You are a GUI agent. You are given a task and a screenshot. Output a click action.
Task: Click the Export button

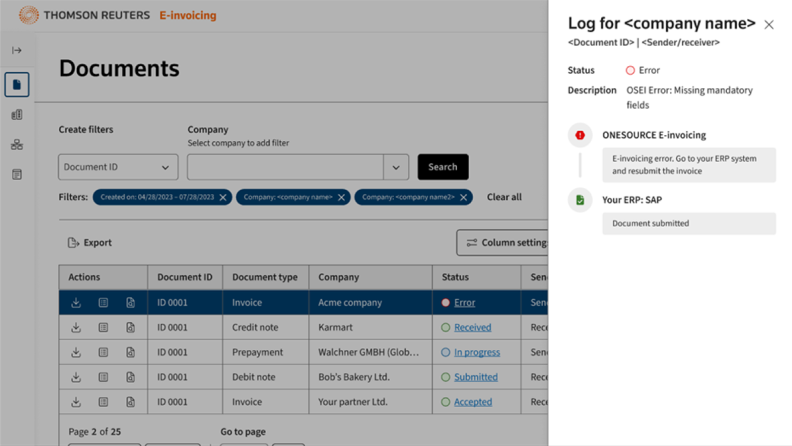tap(90, 243)
